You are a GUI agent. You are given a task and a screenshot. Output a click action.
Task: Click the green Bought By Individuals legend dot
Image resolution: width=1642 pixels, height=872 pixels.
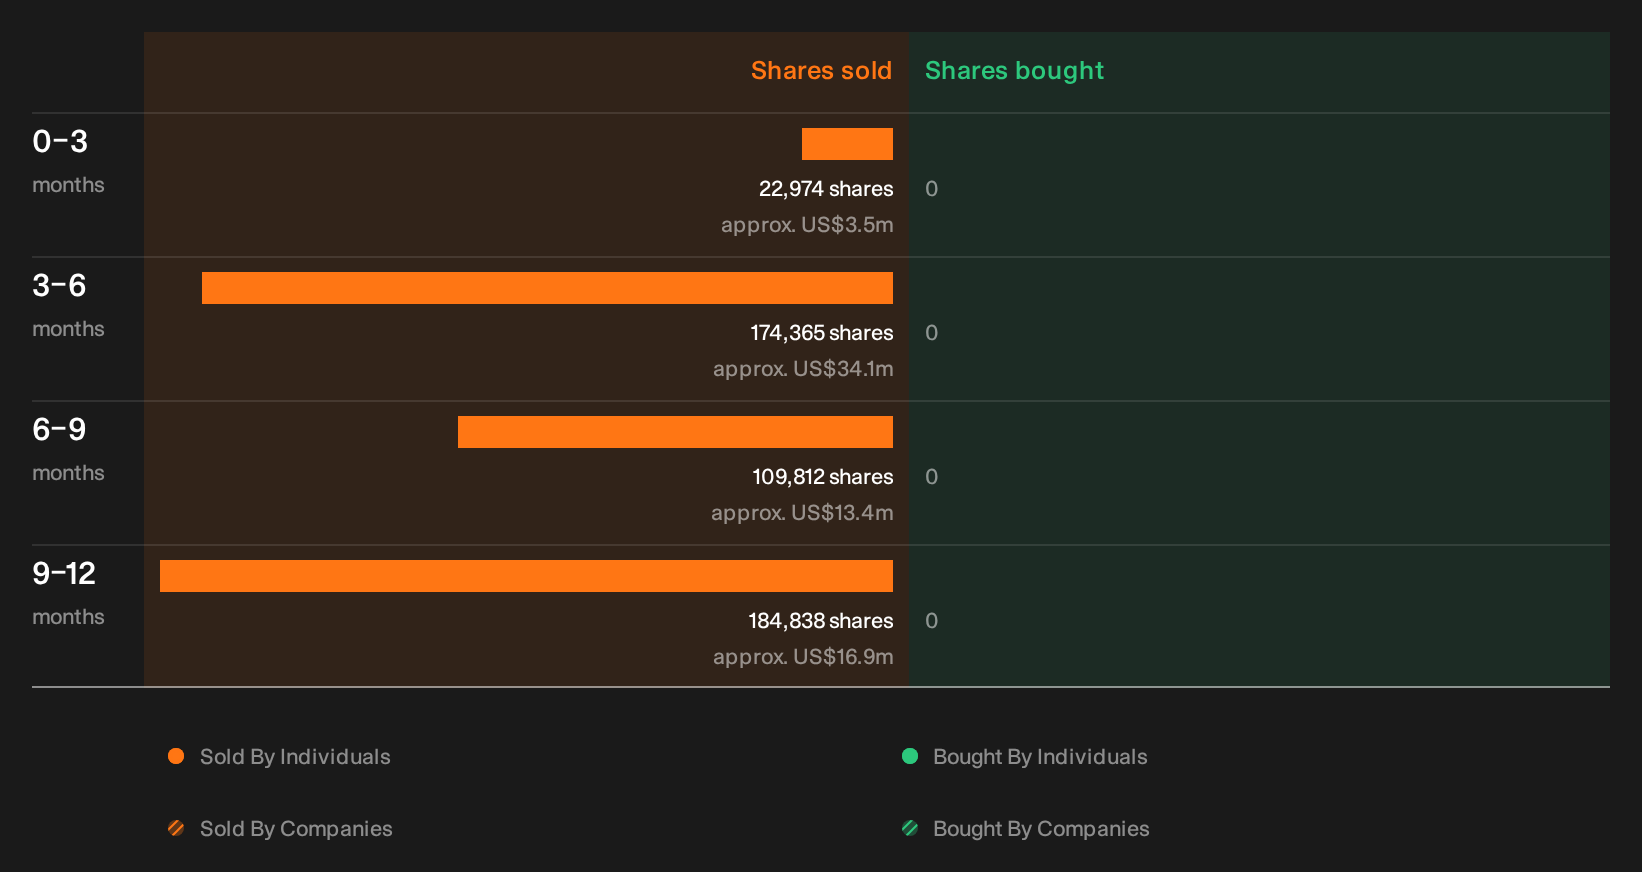(x=910, y=756)
